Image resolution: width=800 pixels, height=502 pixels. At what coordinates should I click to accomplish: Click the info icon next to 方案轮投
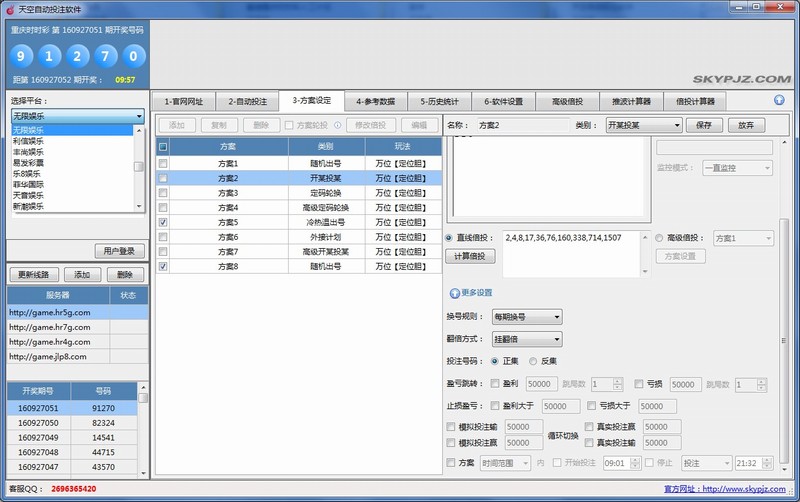click(337, 126)
